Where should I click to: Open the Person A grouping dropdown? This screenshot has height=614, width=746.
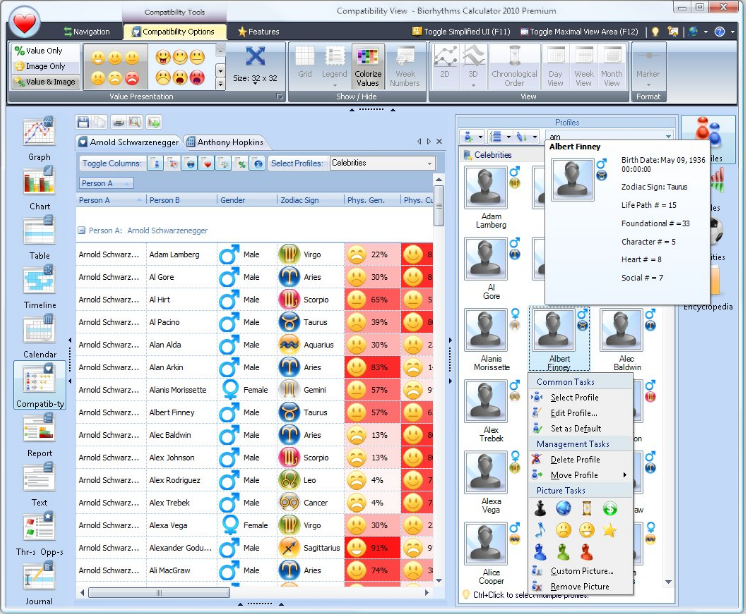tap(106, 183)
